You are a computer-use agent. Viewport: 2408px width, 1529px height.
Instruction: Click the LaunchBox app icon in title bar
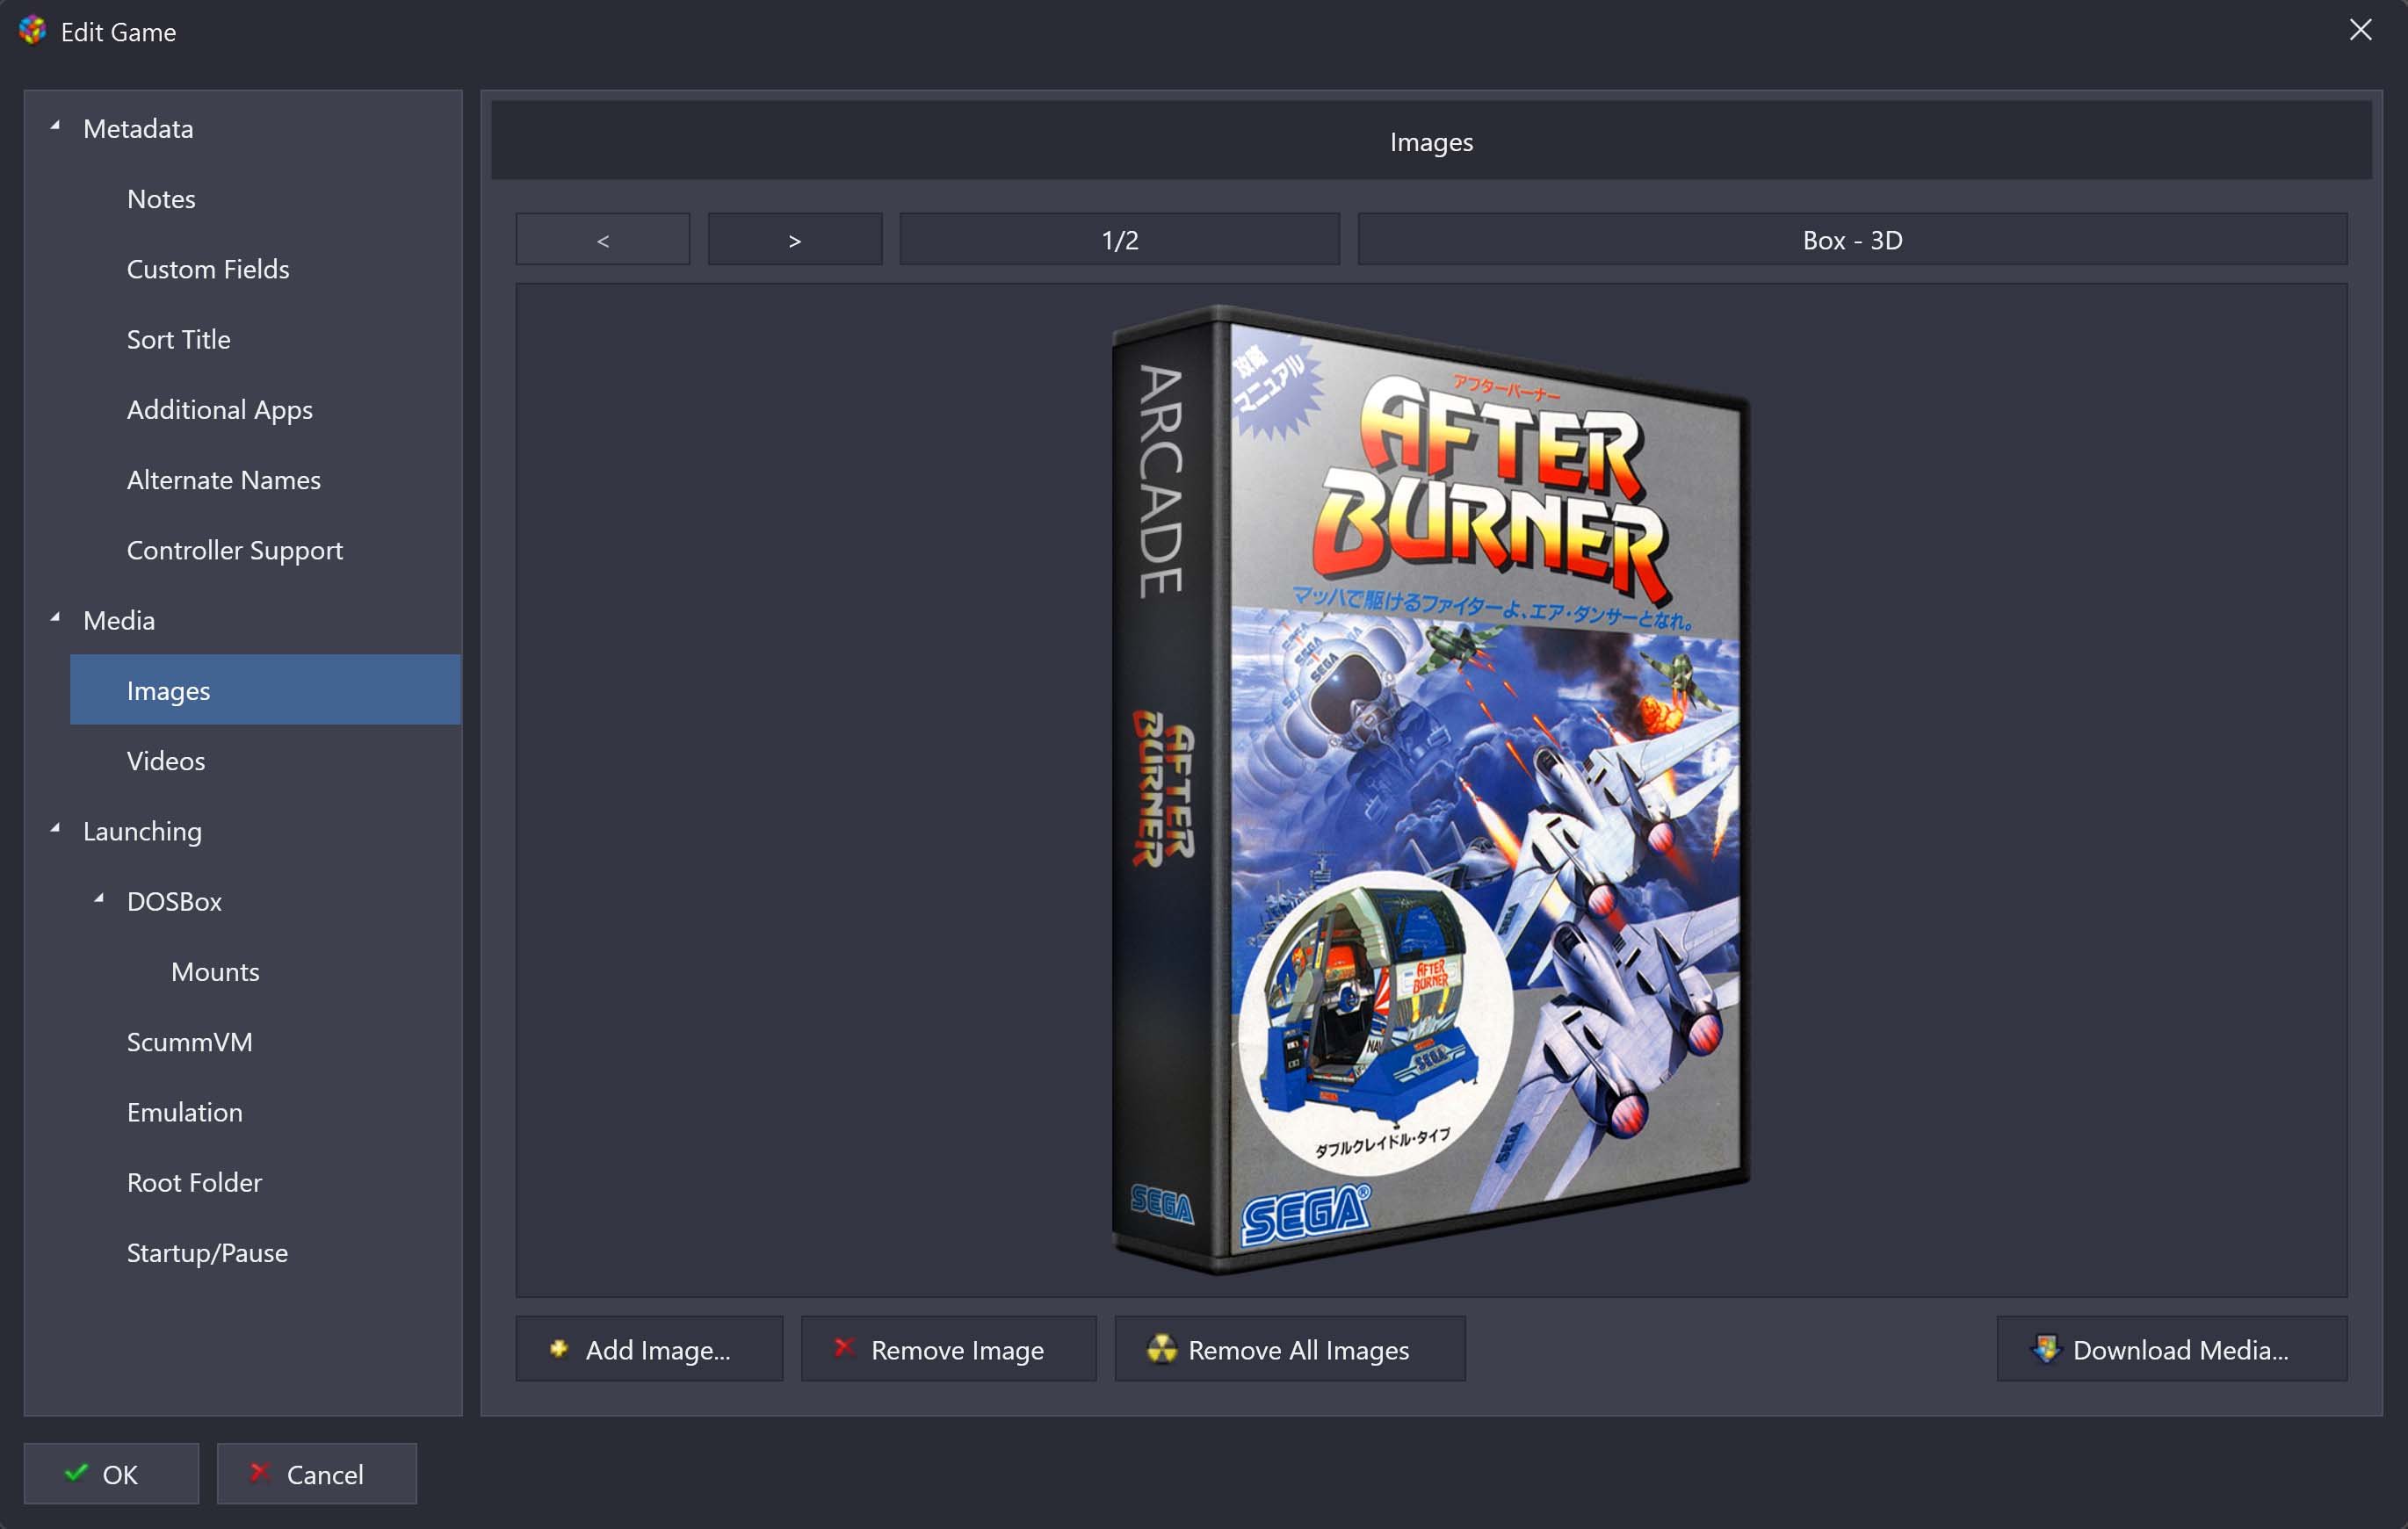pyautogui.click(x=32, y=31)
